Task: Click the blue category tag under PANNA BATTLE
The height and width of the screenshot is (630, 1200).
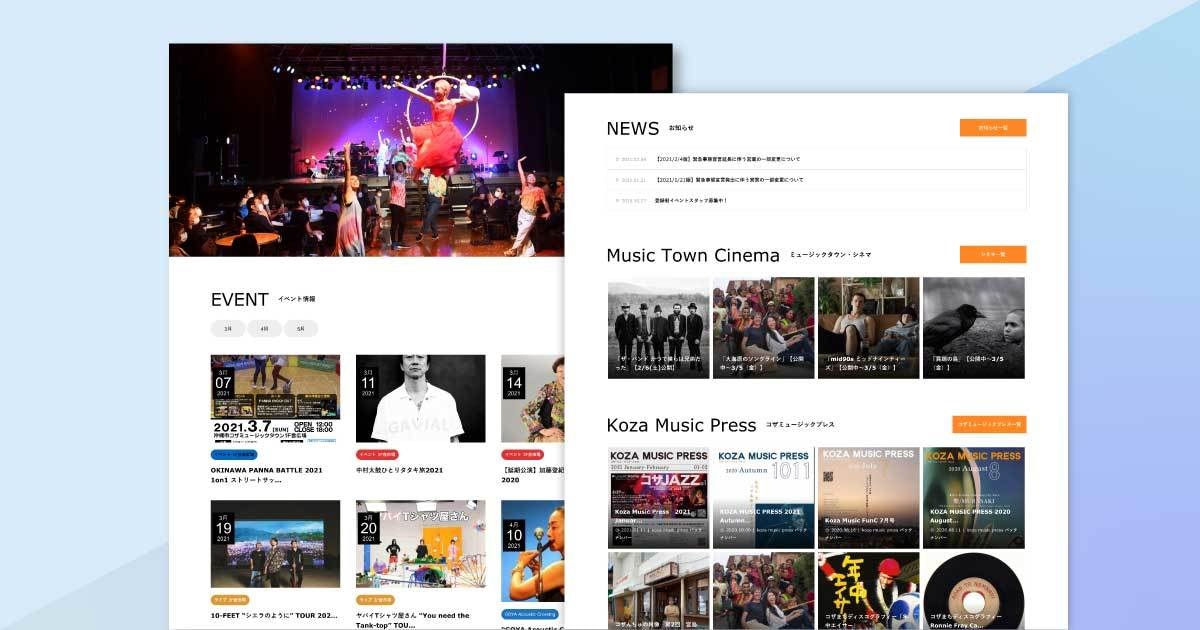Action: click(234, 454)
